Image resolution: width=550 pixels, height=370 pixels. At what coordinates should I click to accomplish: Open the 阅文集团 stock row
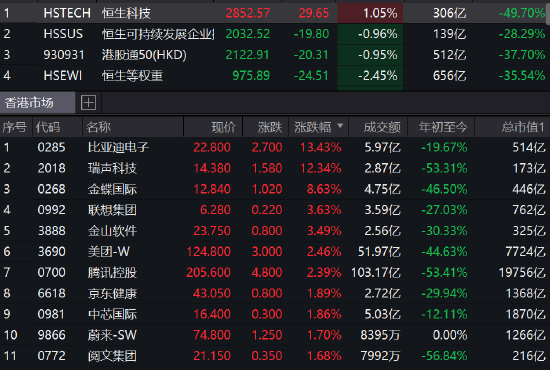coord(275,356)
